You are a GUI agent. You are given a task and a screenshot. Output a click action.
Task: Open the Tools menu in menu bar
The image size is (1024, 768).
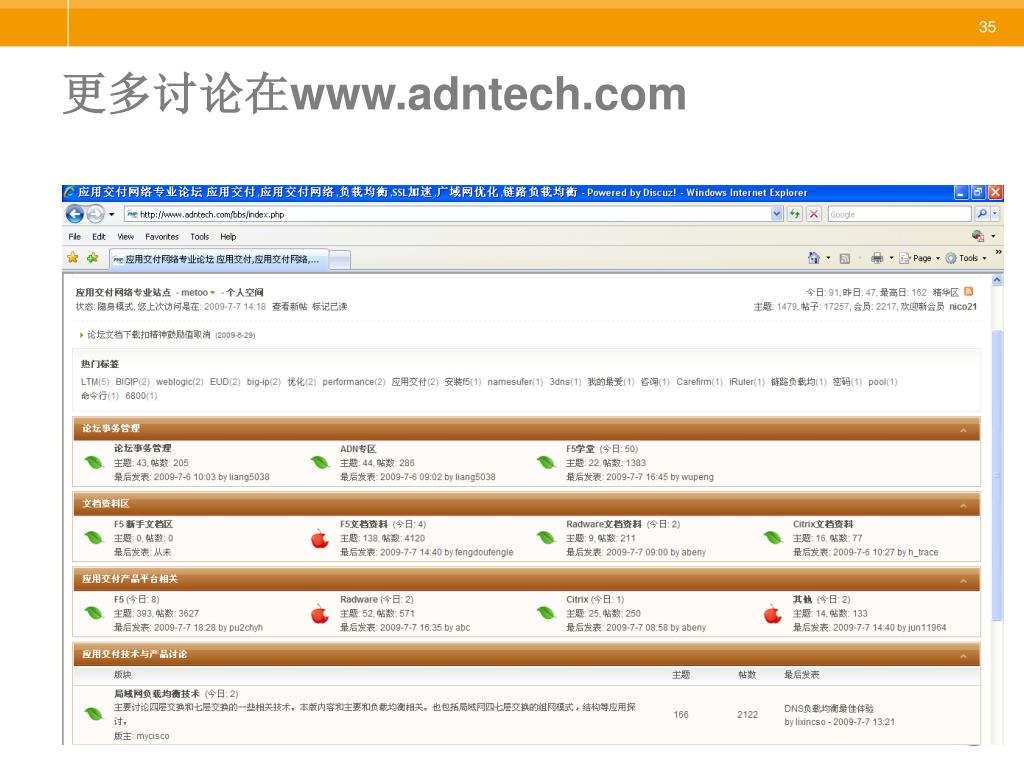(200, 237)
